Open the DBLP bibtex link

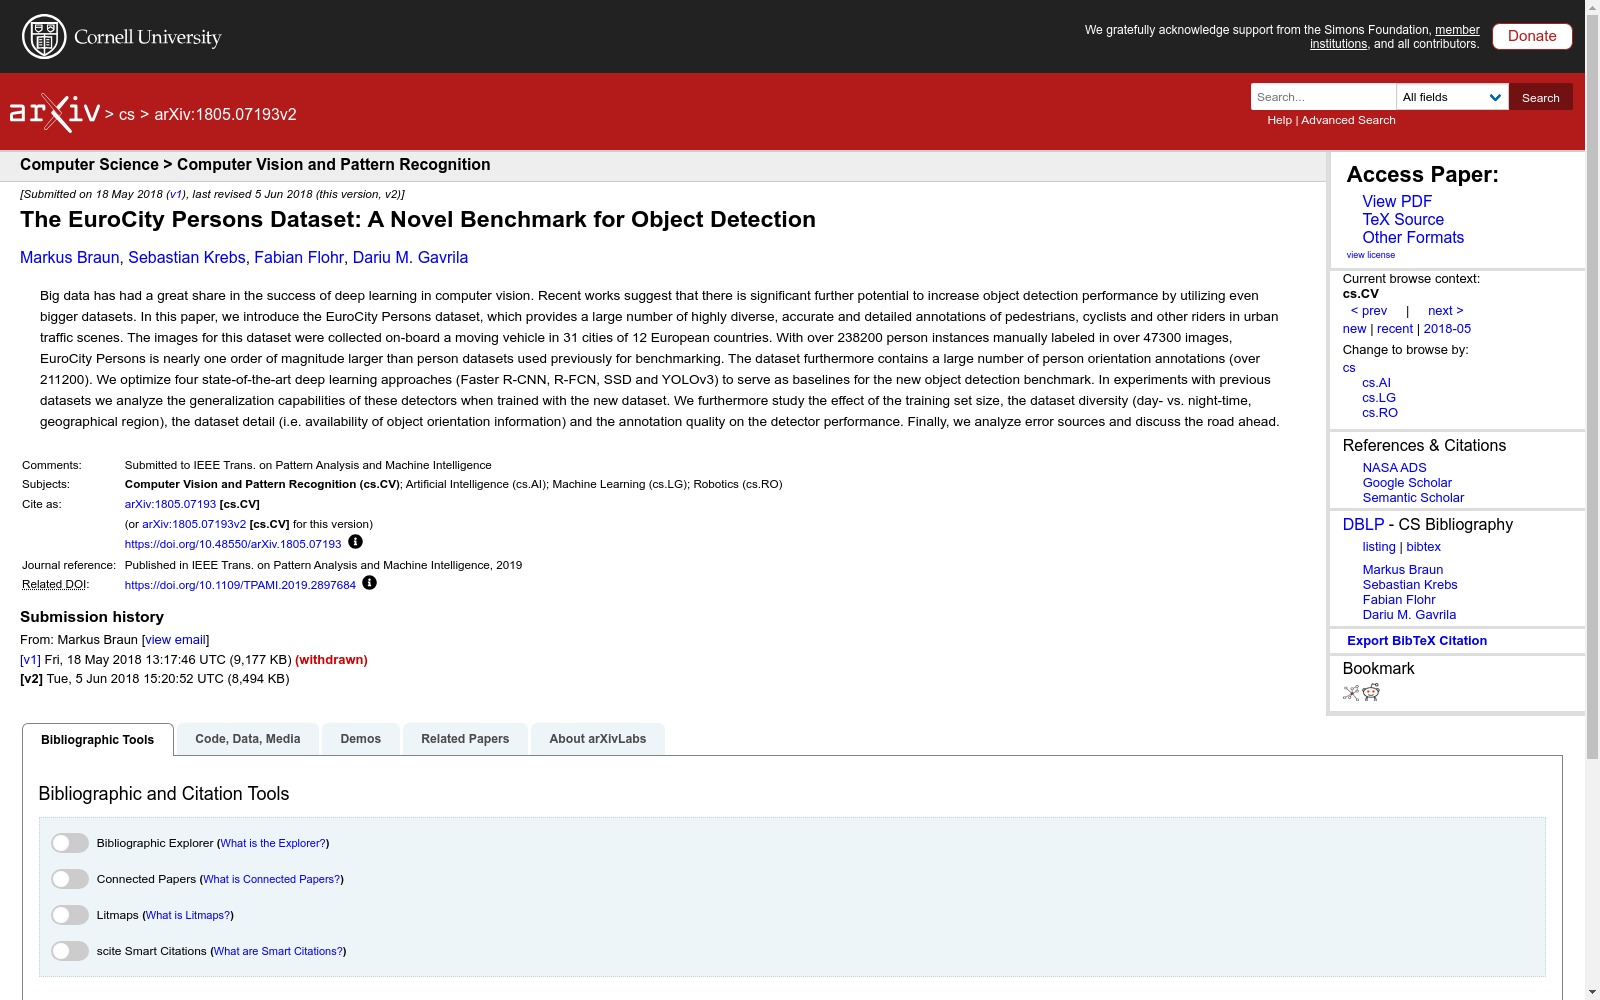click(1423, 547)
